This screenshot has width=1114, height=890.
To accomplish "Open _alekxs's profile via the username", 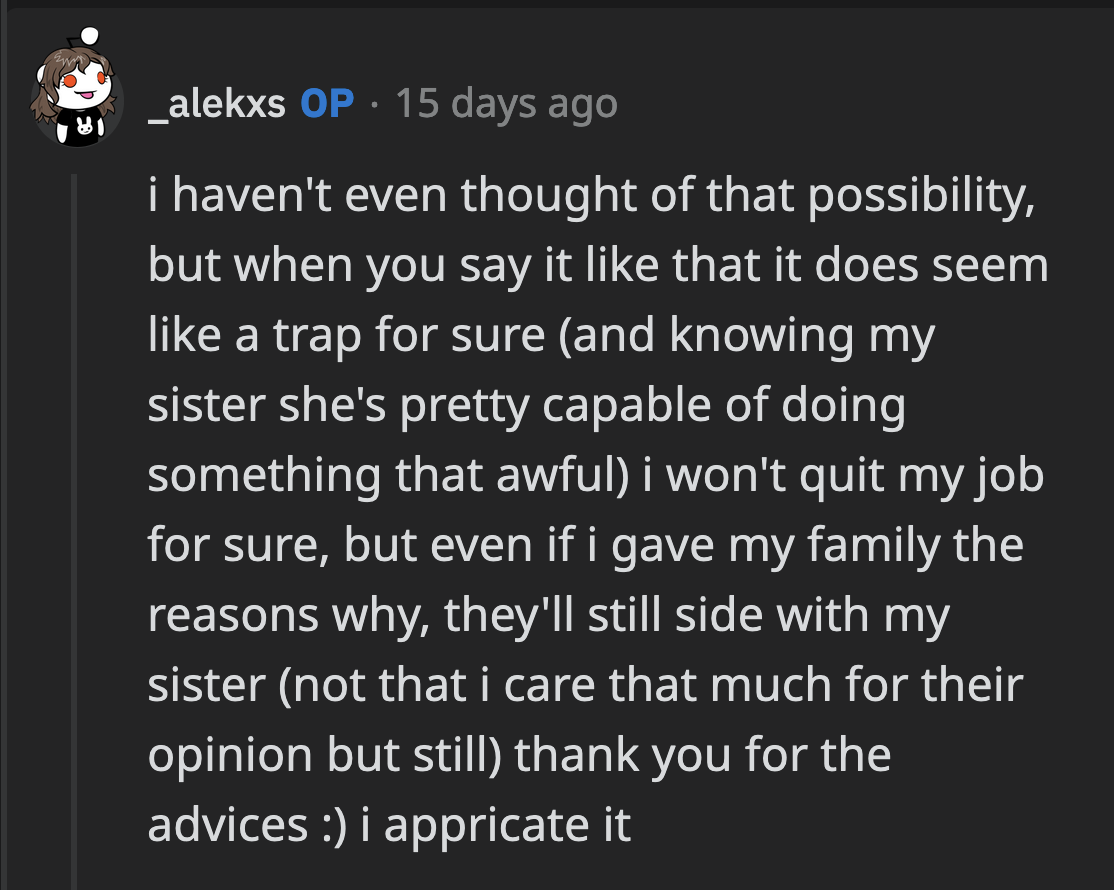I will 219,101.
